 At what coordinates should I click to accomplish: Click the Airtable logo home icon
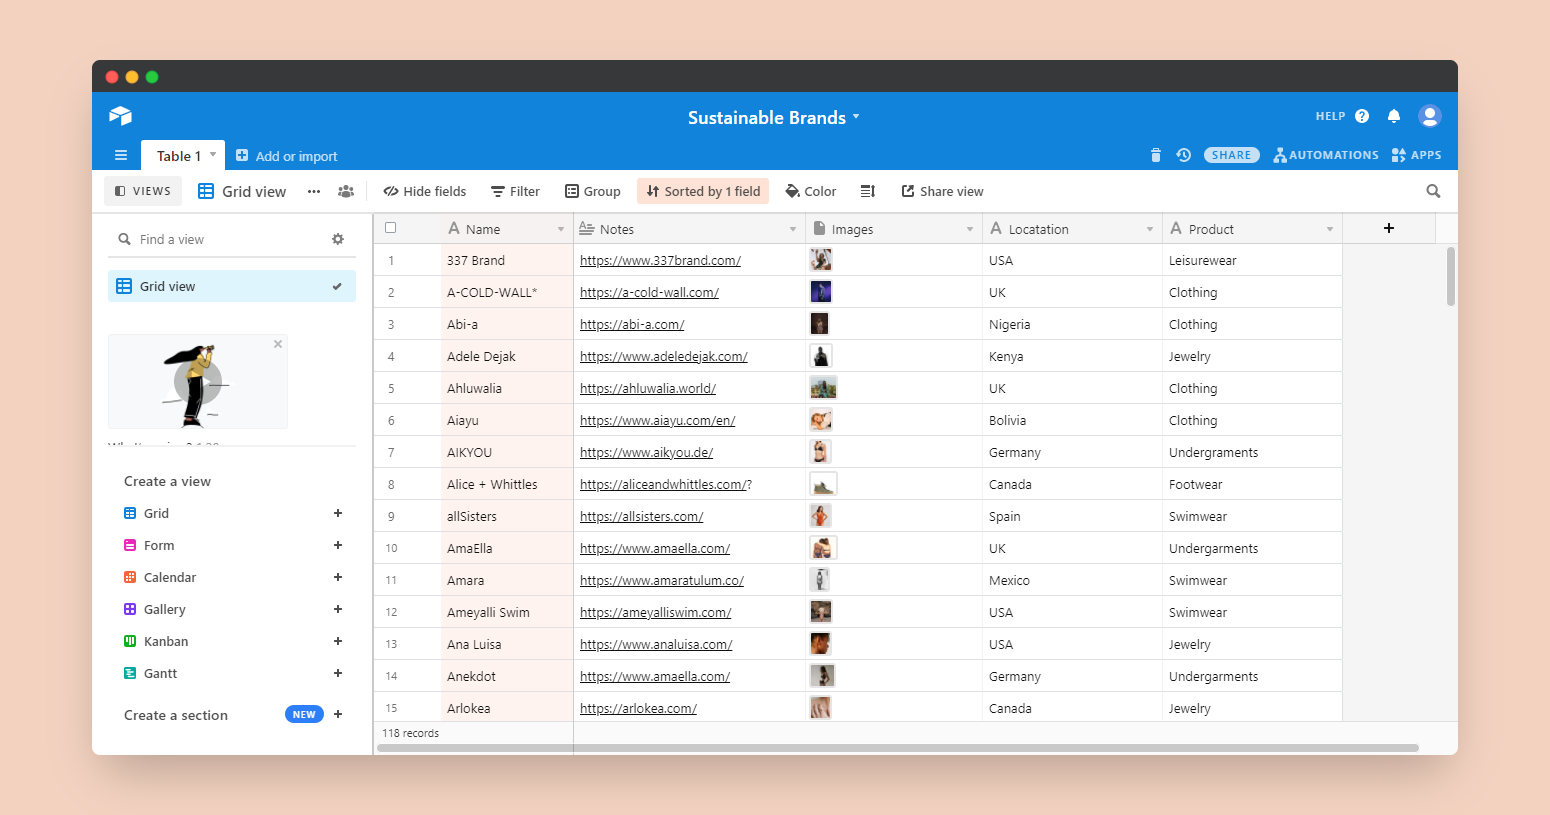(x=120, y=116)
